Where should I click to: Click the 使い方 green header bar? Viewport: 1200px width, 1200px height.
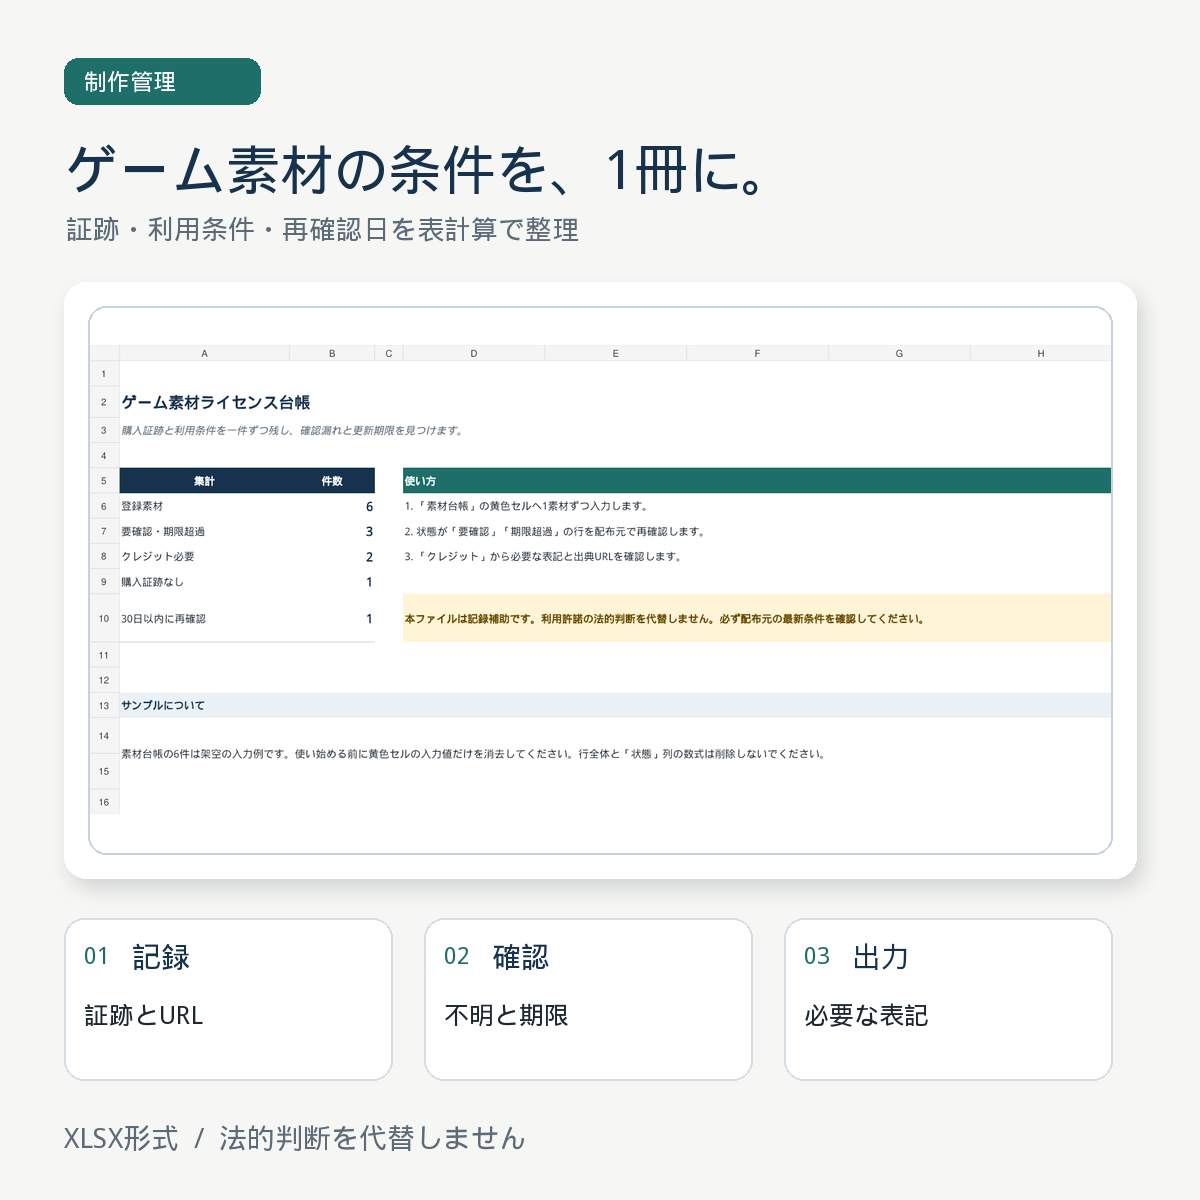757,481
